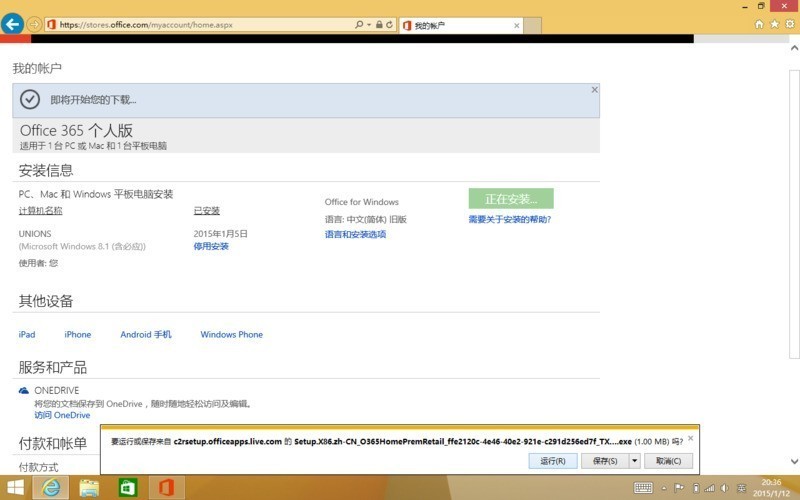The height and width of the screenshot is (500, 800).
Task: Open the Office taskbar icon
Action: click(x=166, y=488)
